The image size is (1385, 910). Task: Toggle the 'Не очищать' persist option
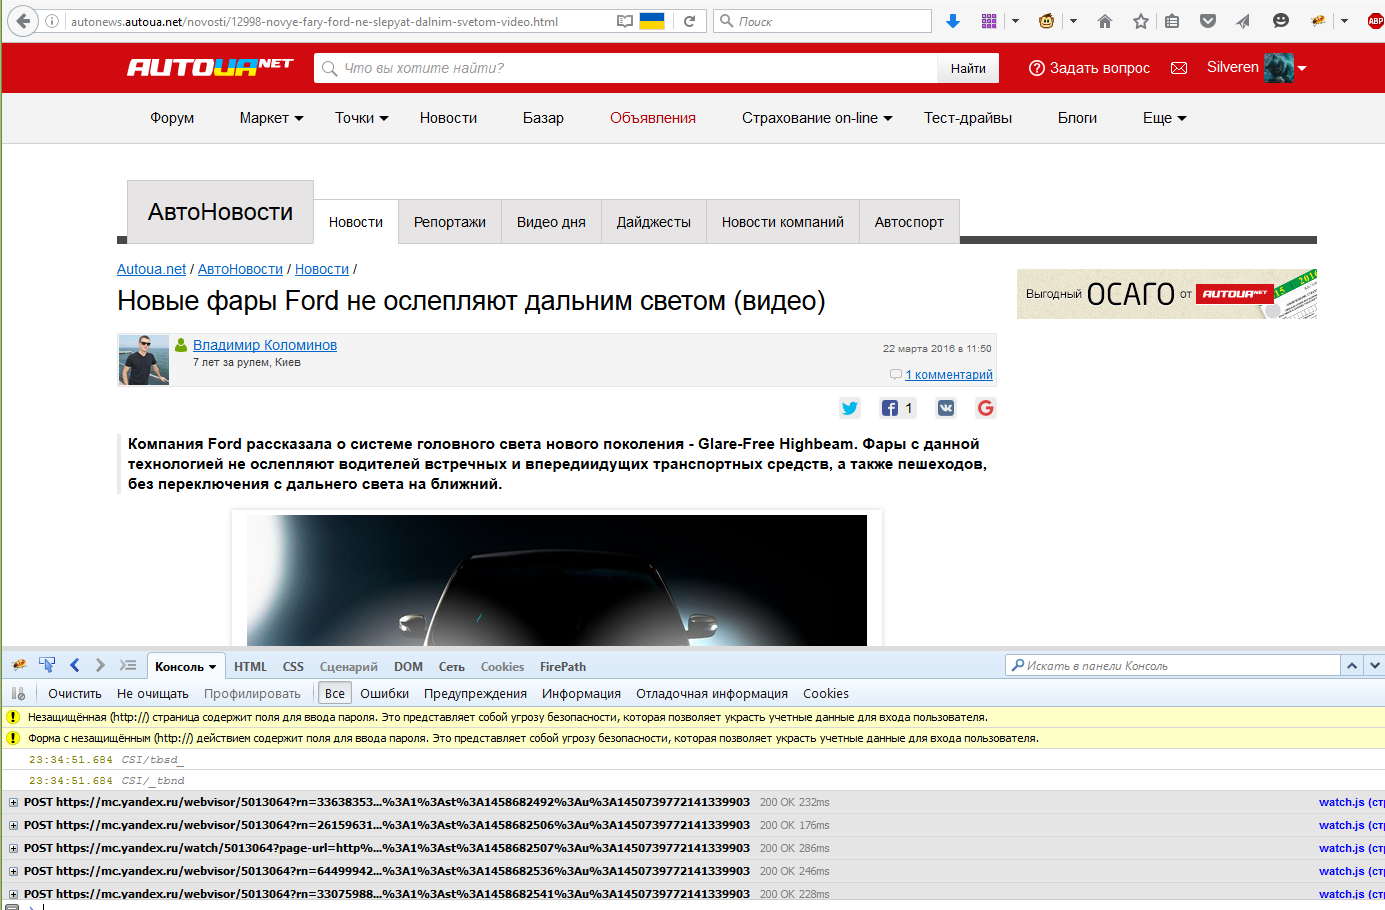coord(152,693)
